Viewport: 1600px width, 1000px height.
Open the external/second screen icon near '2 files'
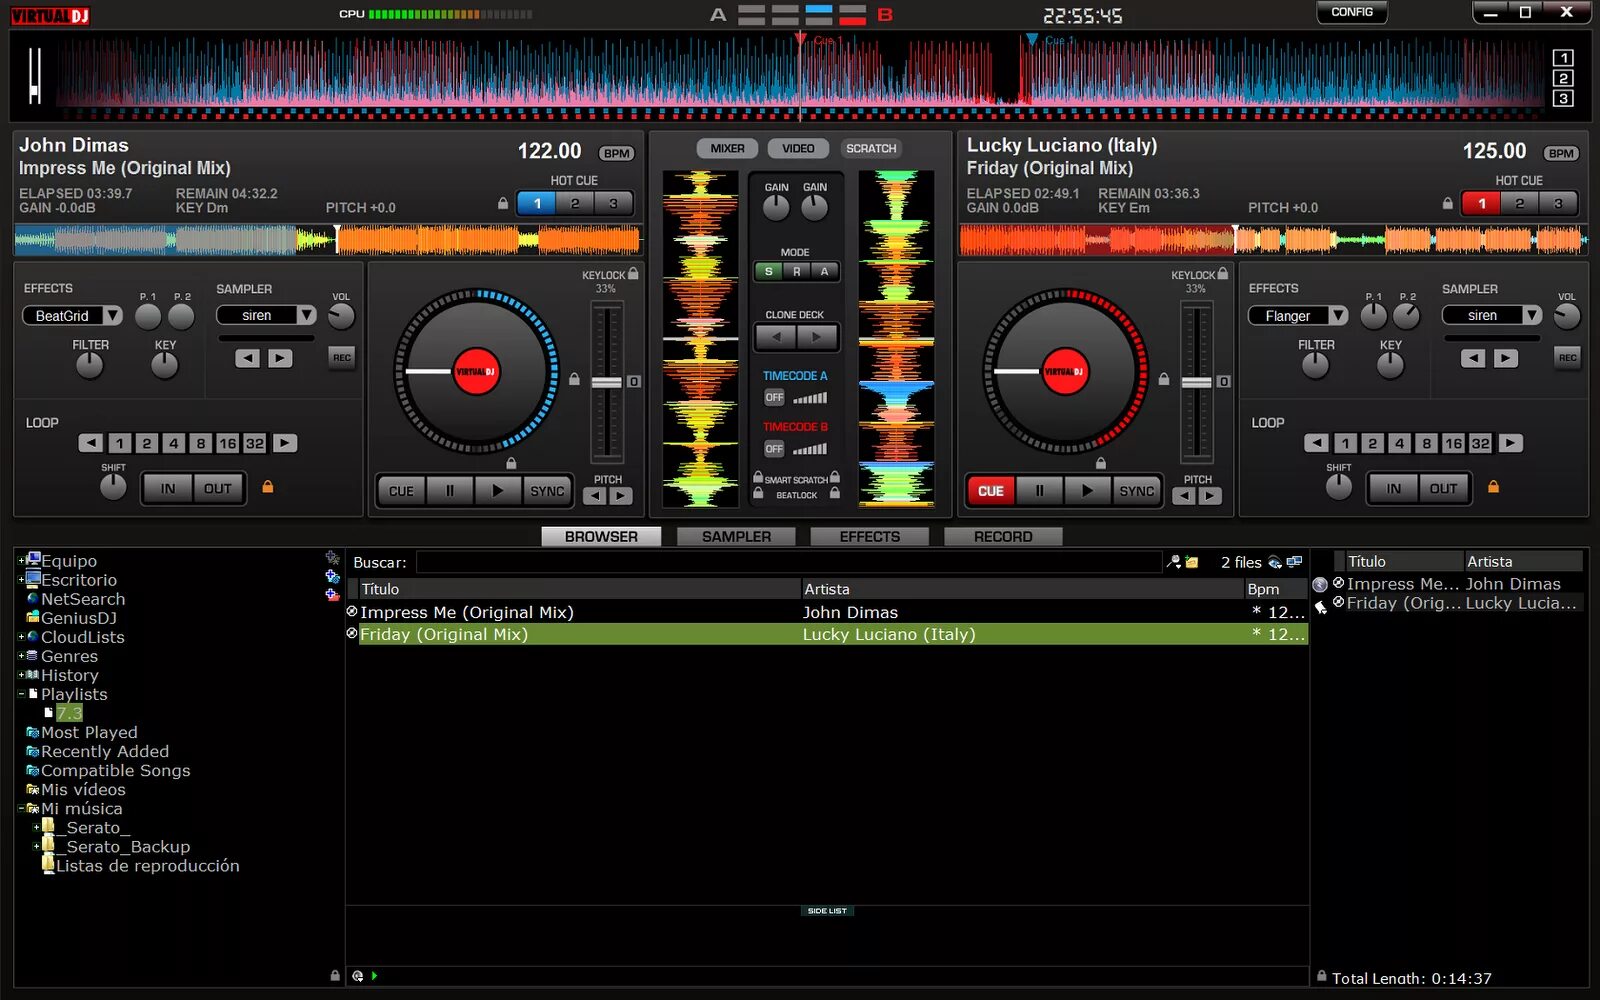point(1294,561)
